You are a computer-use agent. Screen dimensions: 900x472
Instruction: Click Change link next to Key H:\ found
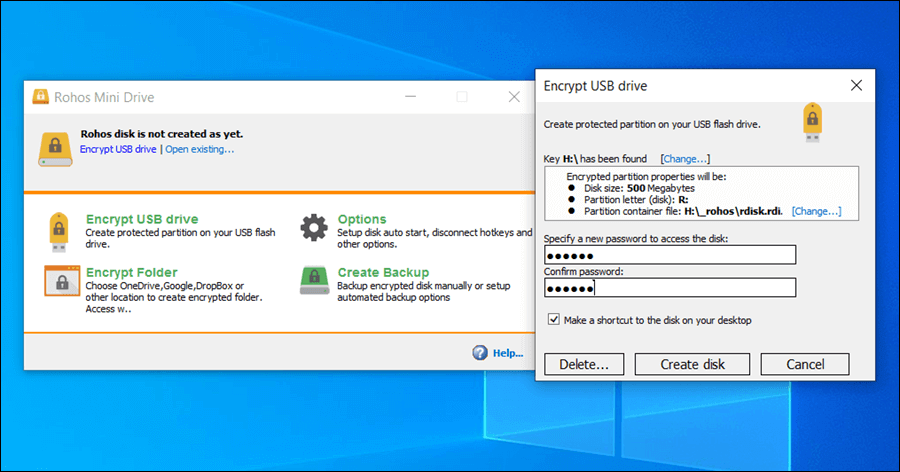pyautogui.click(x=685, y=158)
